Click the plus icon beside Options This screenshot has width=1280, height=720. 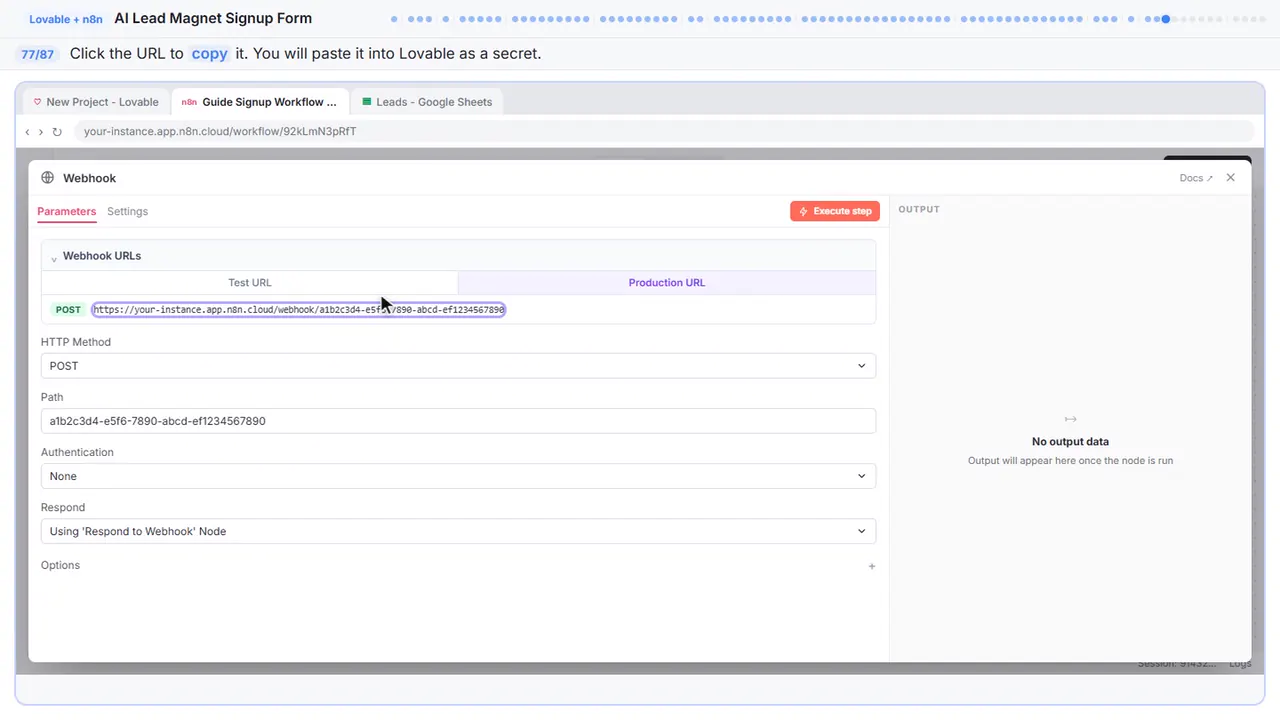coord(872,566)
